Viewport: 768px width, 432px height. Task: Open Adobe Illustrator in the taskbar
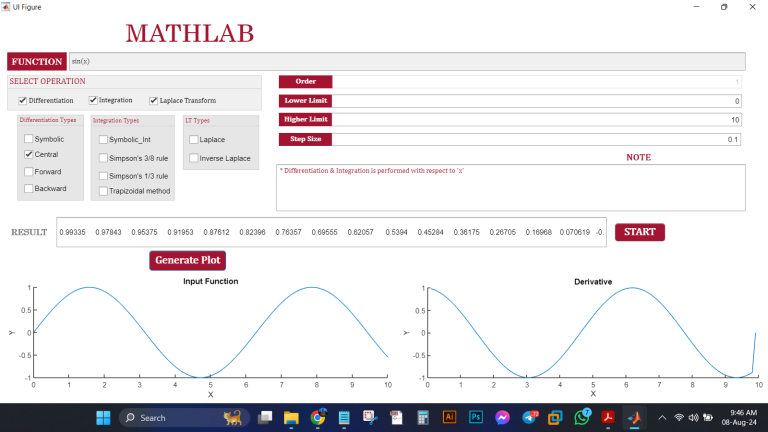[449, 417]
